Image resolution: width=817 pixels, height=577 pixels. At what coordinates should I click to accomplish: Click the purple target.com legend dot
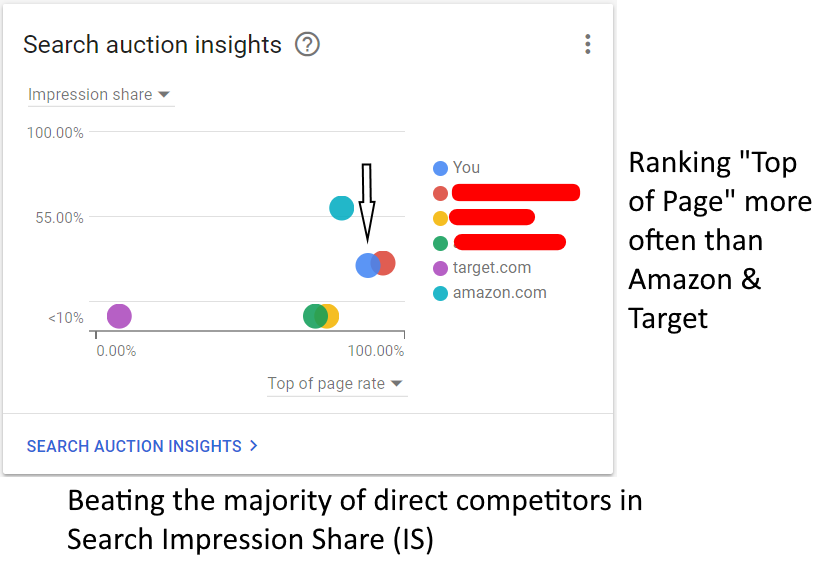click(x=440, y=268)
